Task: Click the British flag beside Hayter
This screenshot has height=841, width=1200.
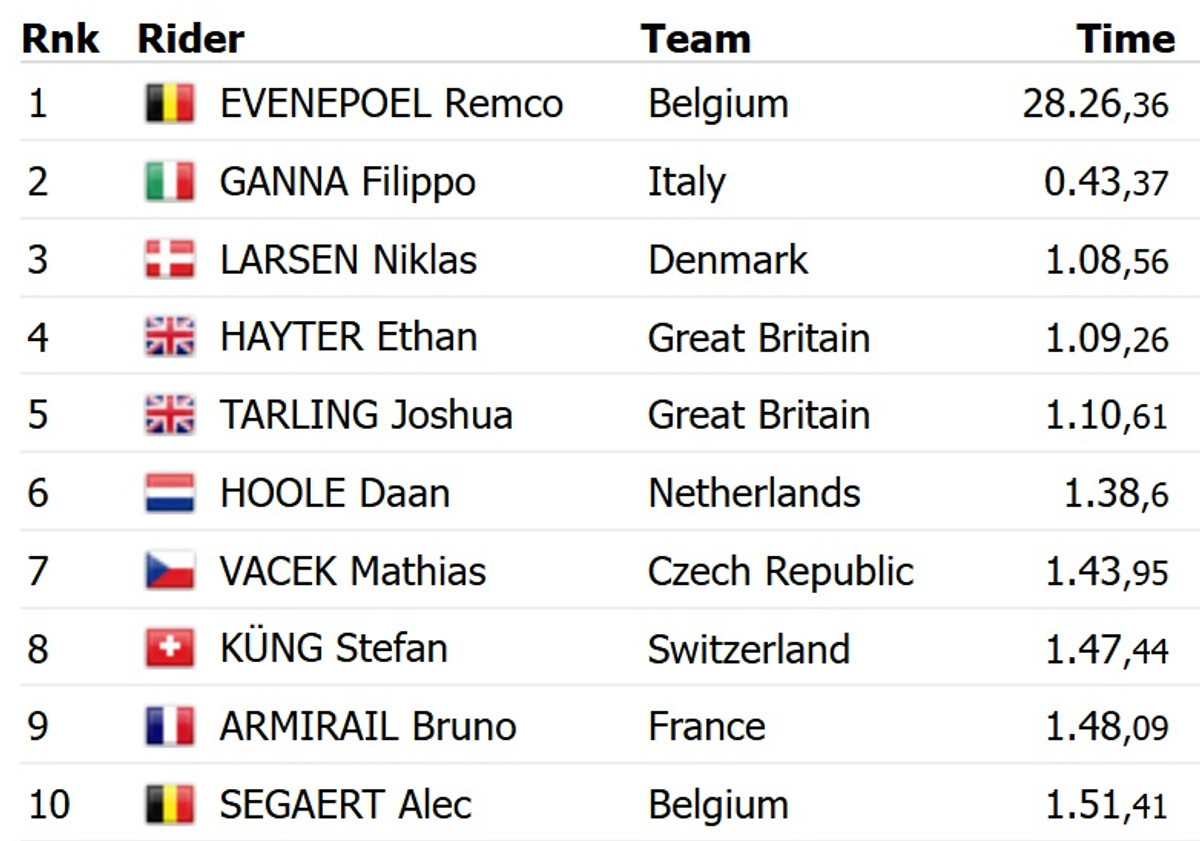Action: (169, 338)
